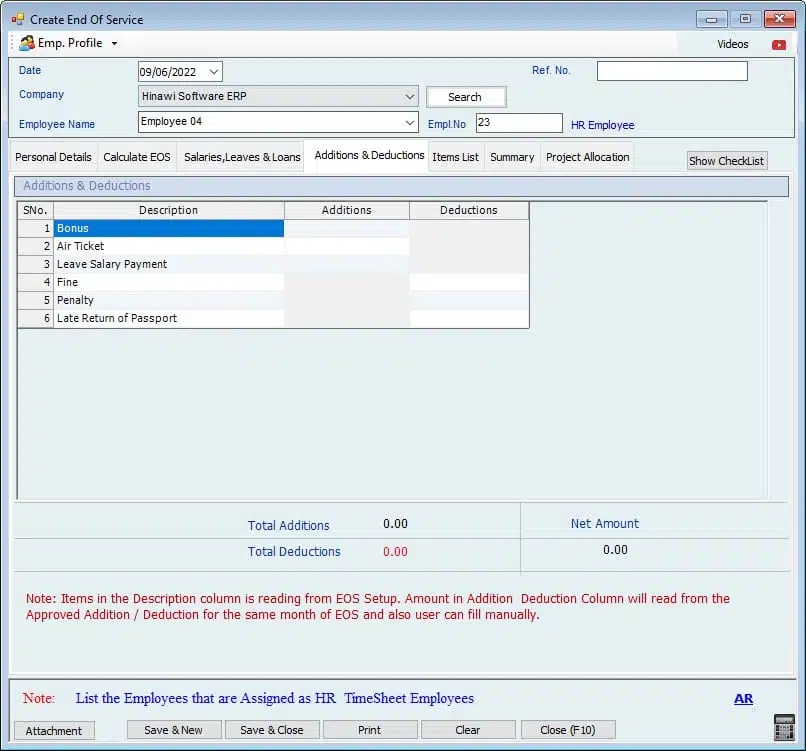Click the Show CheckList button
This screenshot has height=751, width=806.
726,161
